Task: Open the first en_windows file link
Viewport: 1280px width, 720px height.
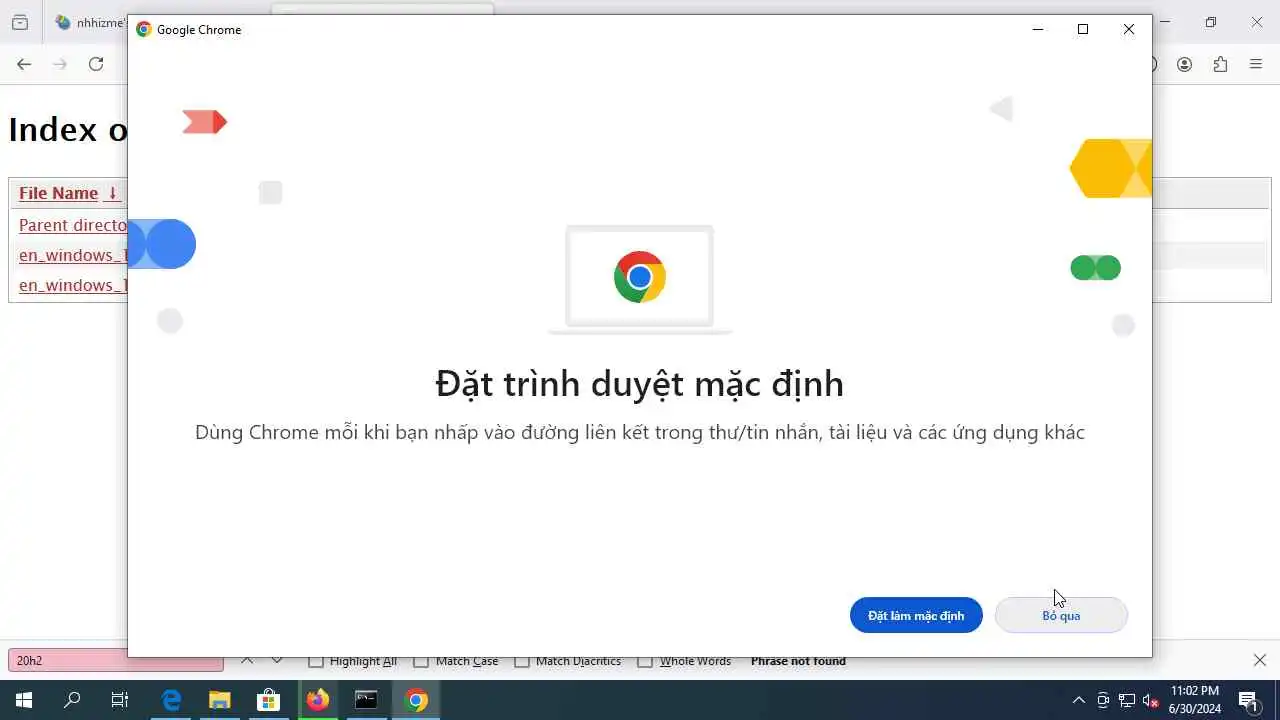Action: pos(73,255)
